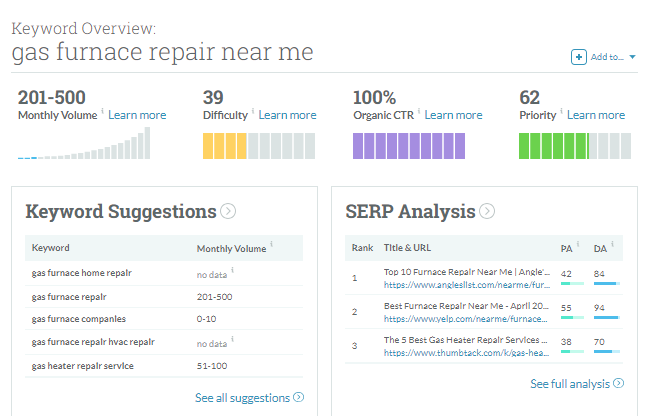Image resolution: width=646 pixels, height=416 pixels.
Task: Click PA value 42 for rank 1
Action: click(566, 273)
